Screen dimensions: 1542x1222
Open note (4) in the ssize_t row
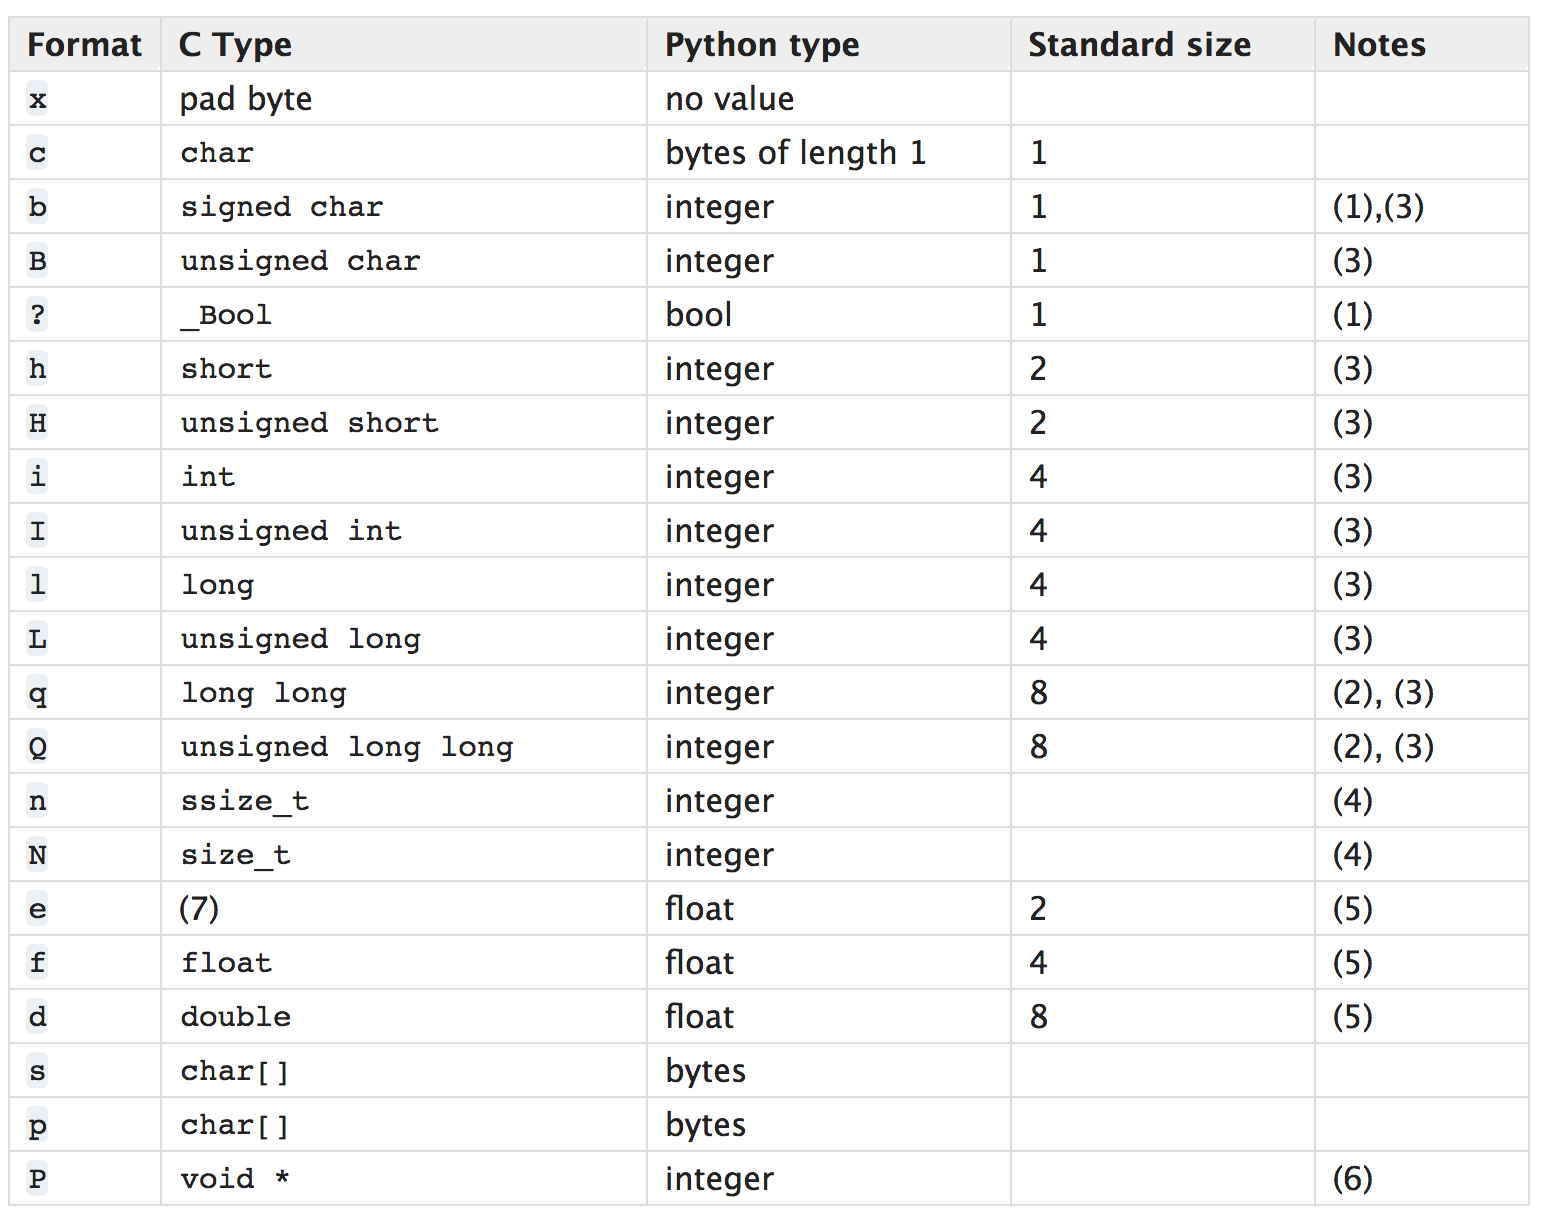click(1352, 801)
